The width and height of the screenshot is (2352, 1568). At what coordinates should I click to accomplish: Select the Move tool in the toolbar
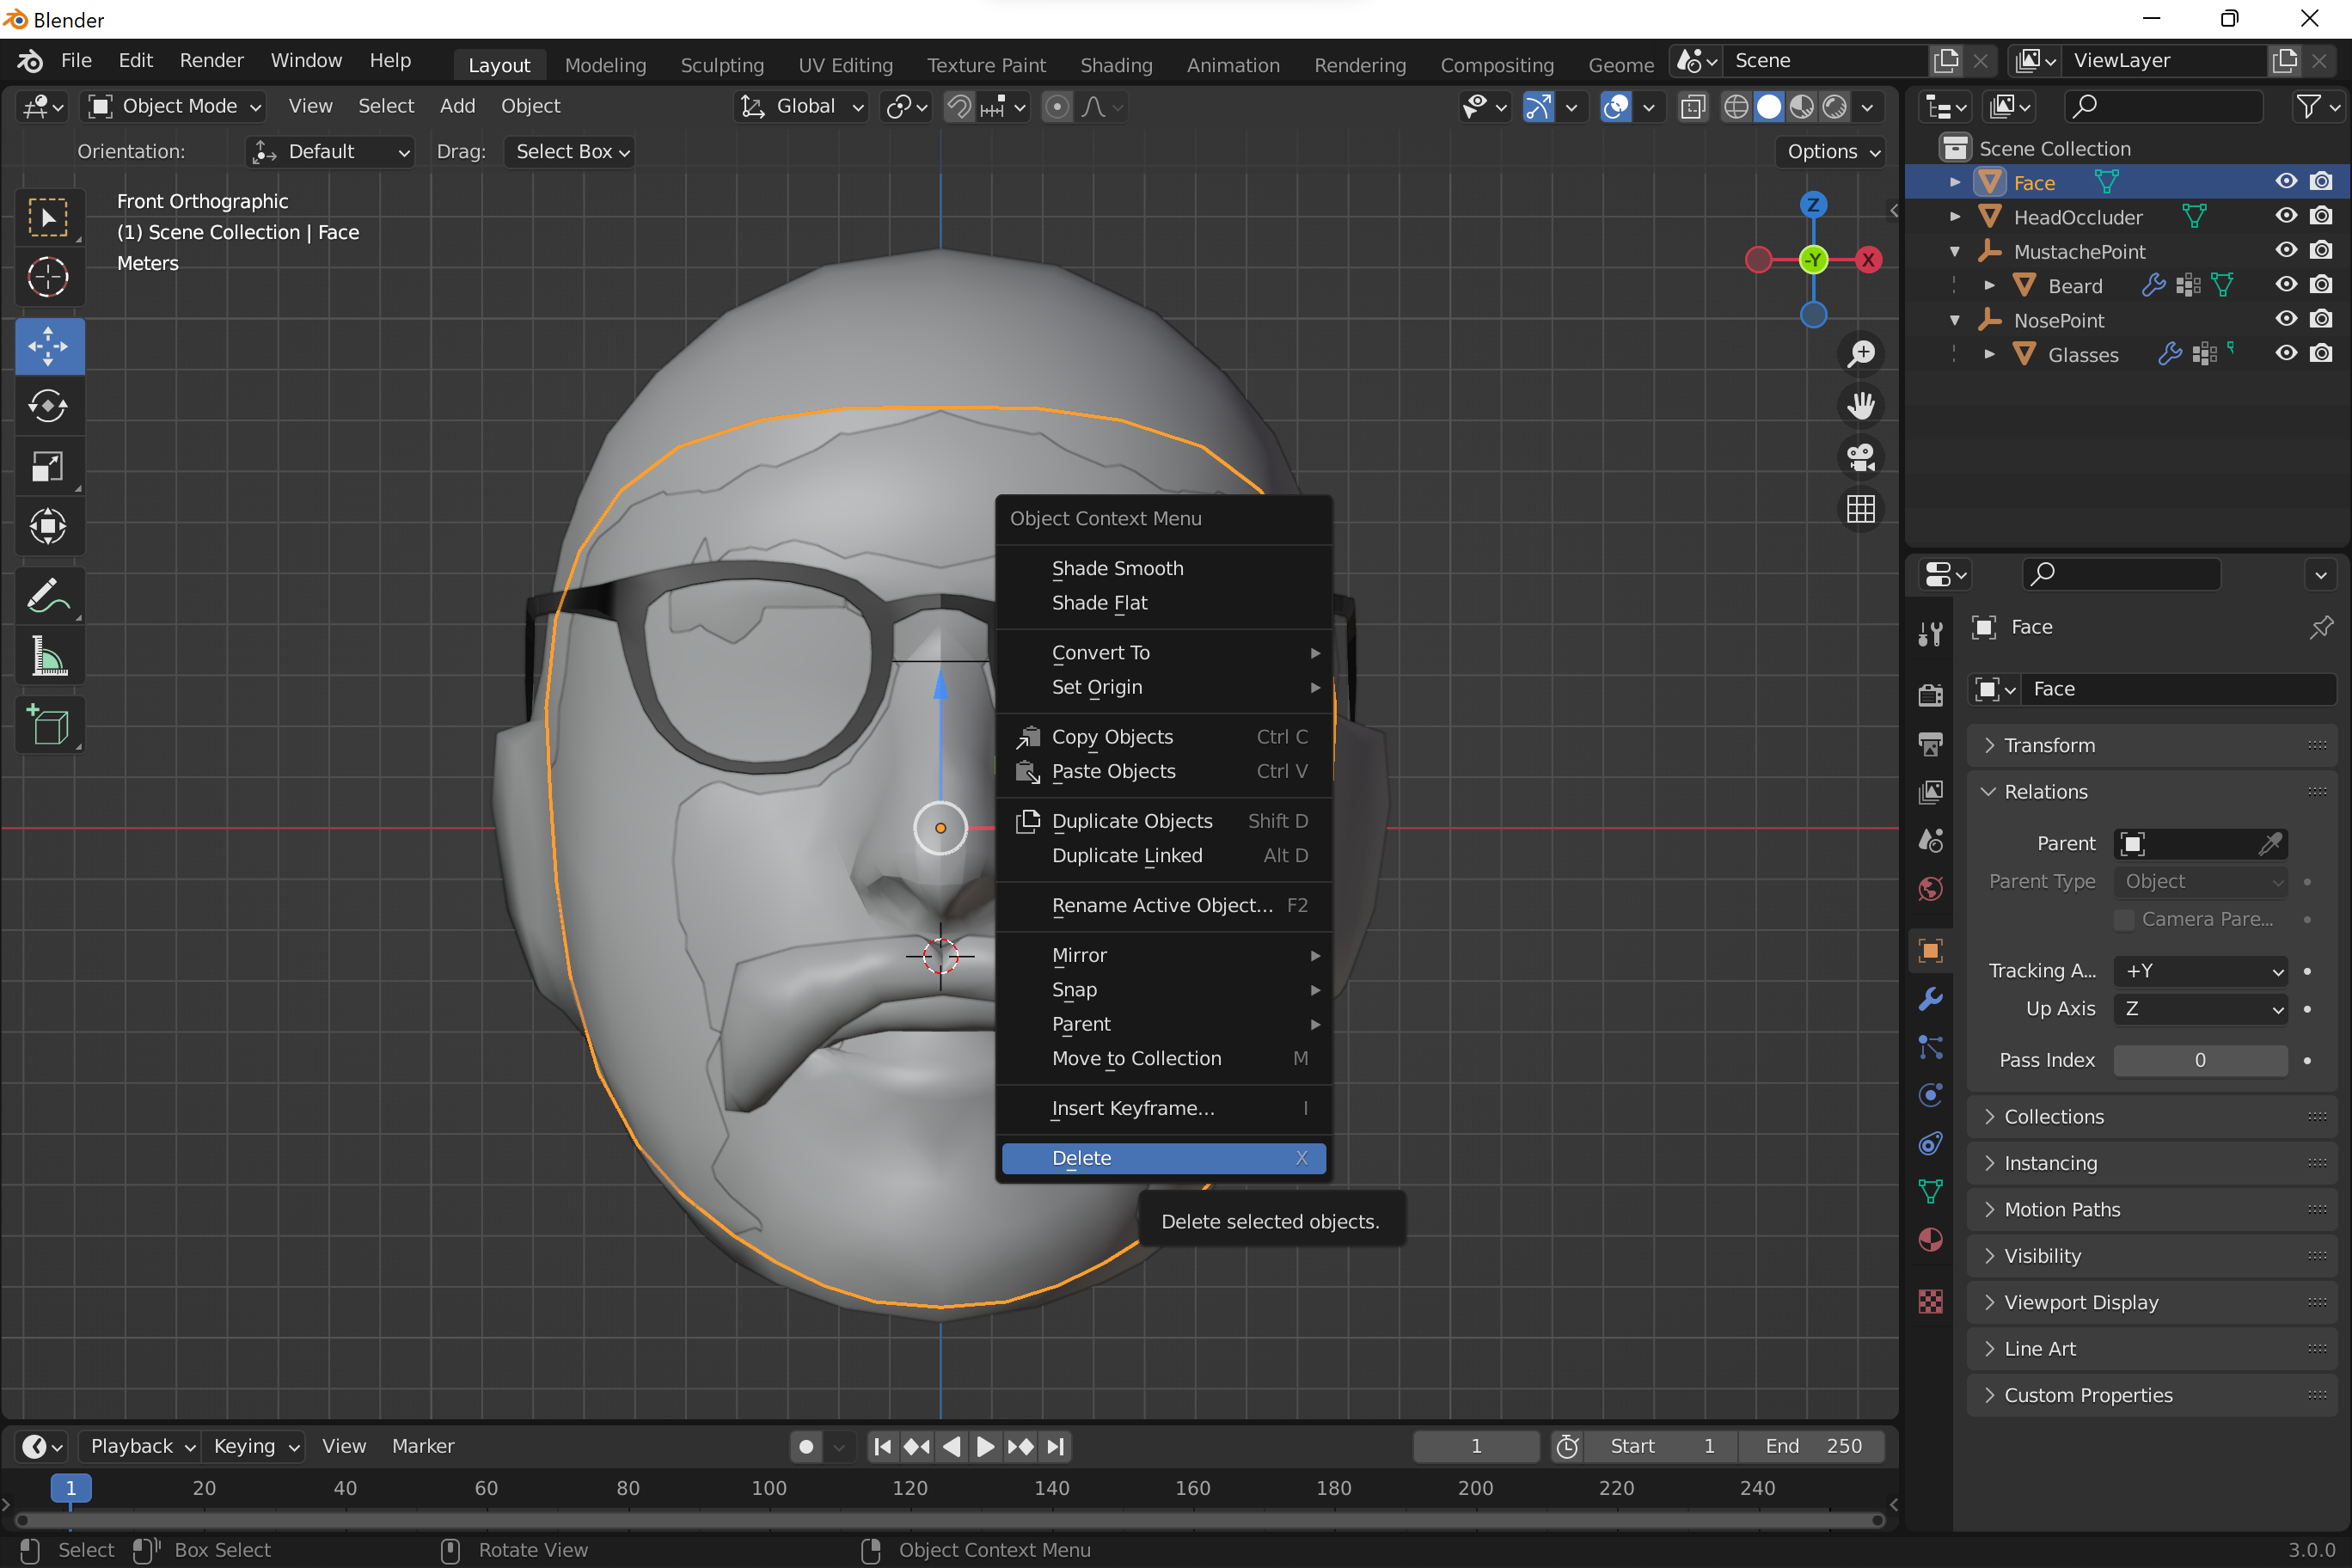pyautogui.click(x=48, y=346)
